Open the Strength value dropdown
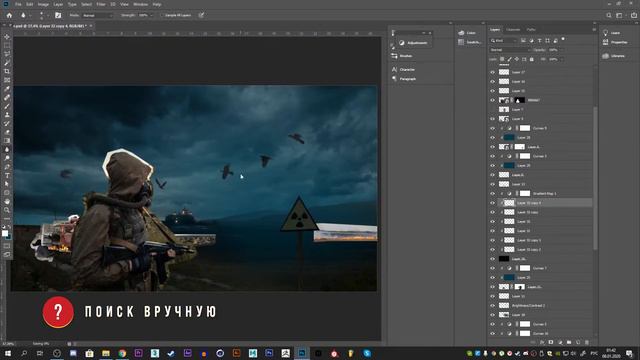The image size is (640, 360). coord(151,15)
